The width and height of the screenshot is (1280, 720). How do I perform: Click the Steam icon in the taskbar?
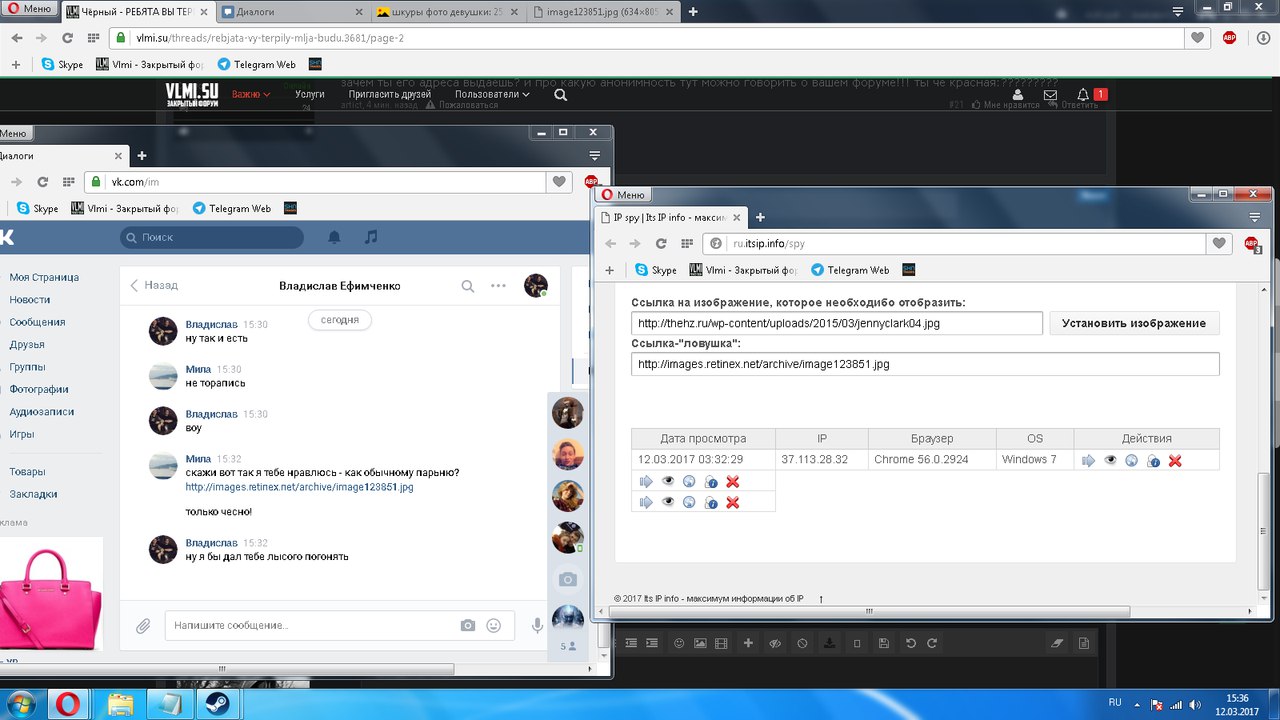coord(214,701)
